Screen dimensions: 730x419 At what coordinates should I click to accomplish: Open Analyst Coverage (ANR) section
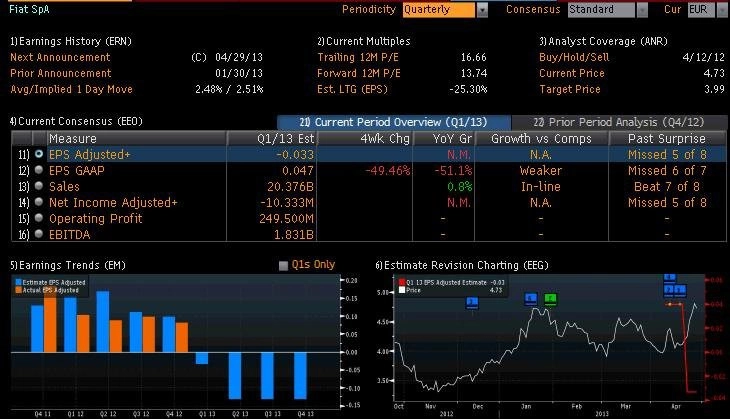click(603, 41)
